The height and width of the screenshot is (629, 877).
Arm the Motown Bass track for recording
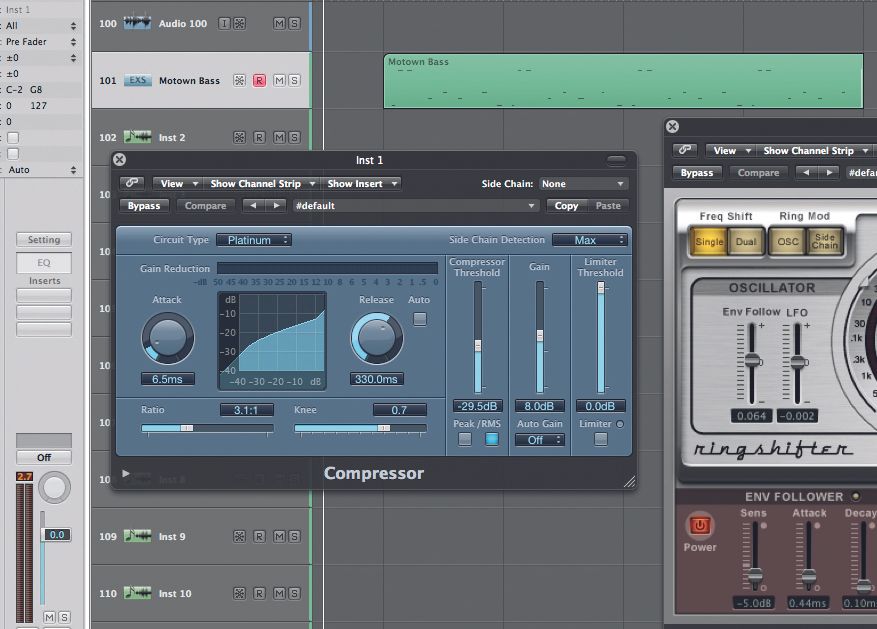258,80
